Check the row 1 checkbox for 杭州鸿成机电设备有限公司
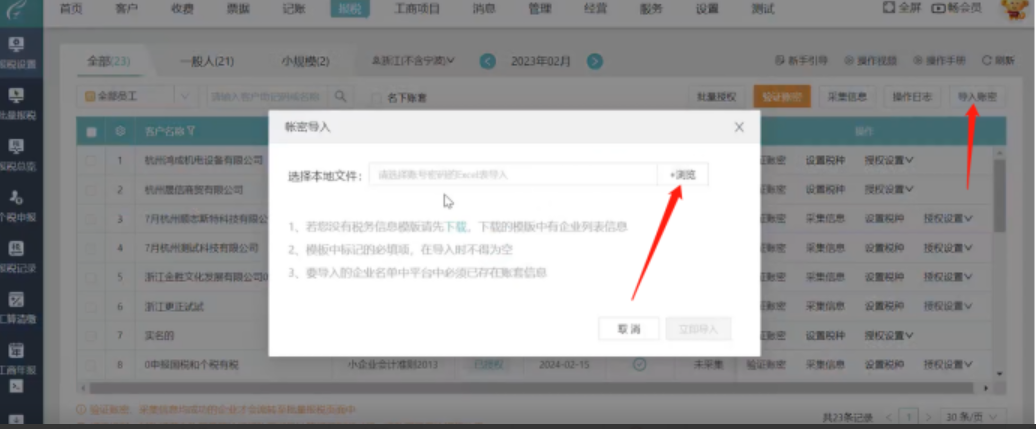 [92, 160]
